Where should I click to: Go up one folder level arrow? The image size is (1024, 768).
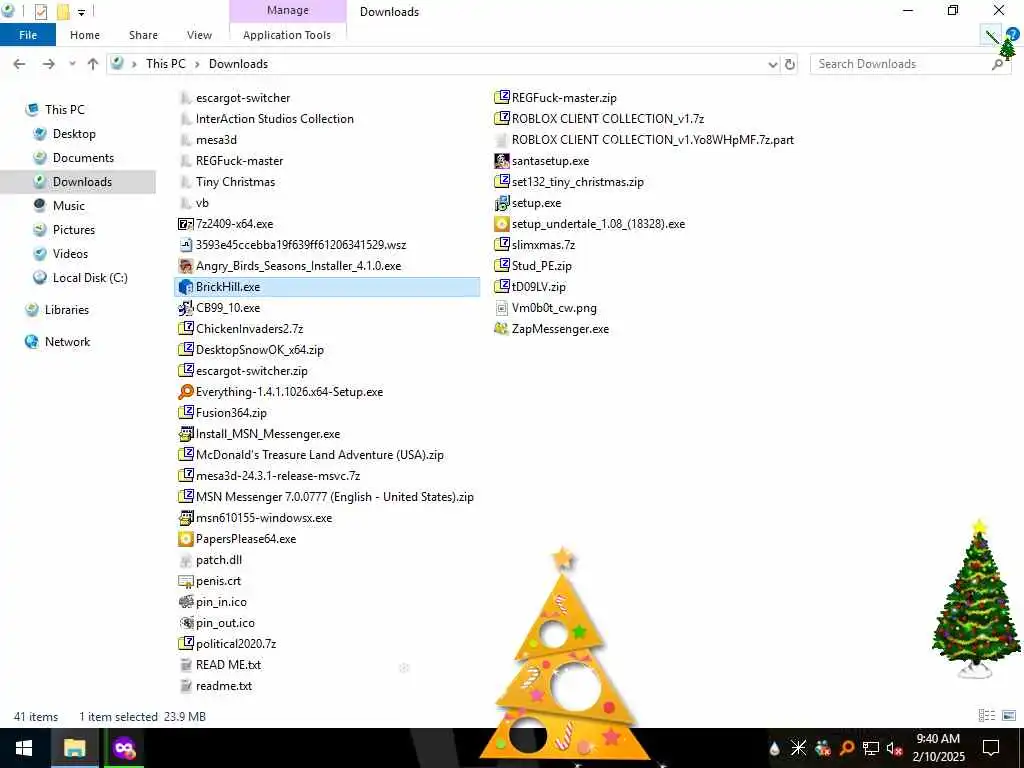pyautogui.click(x=93, y=64)
